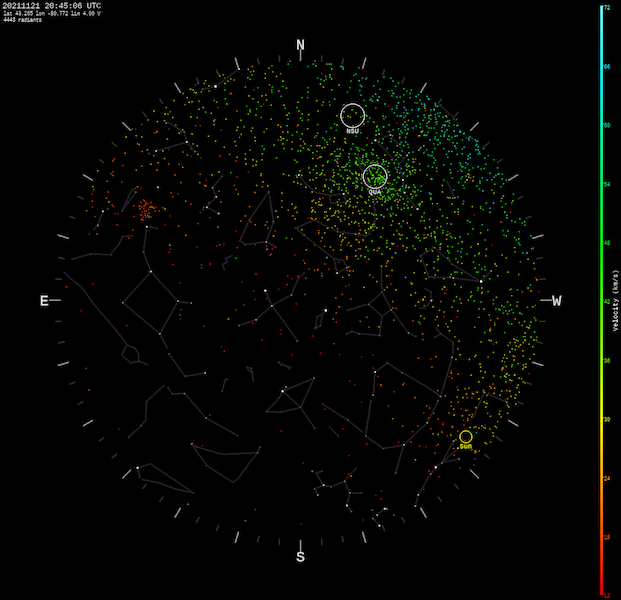Click the Velocity (km/s) axis label
This screenshot has width=621, height=600.
615,300
